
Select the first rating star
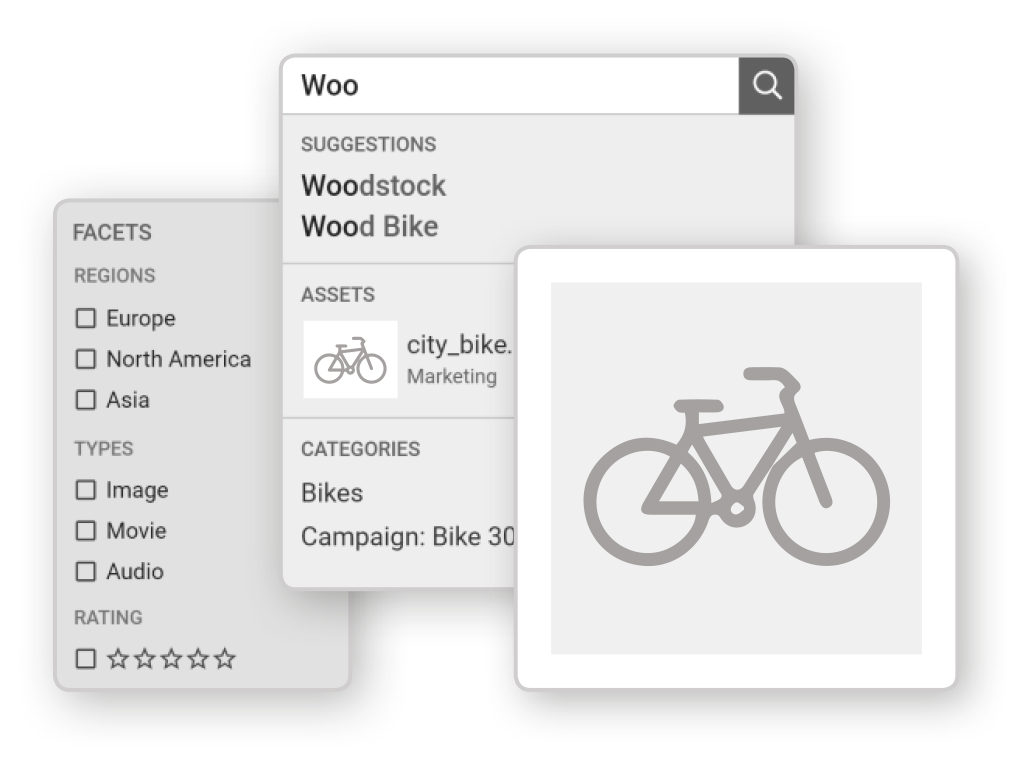click(x=118, y=658)
